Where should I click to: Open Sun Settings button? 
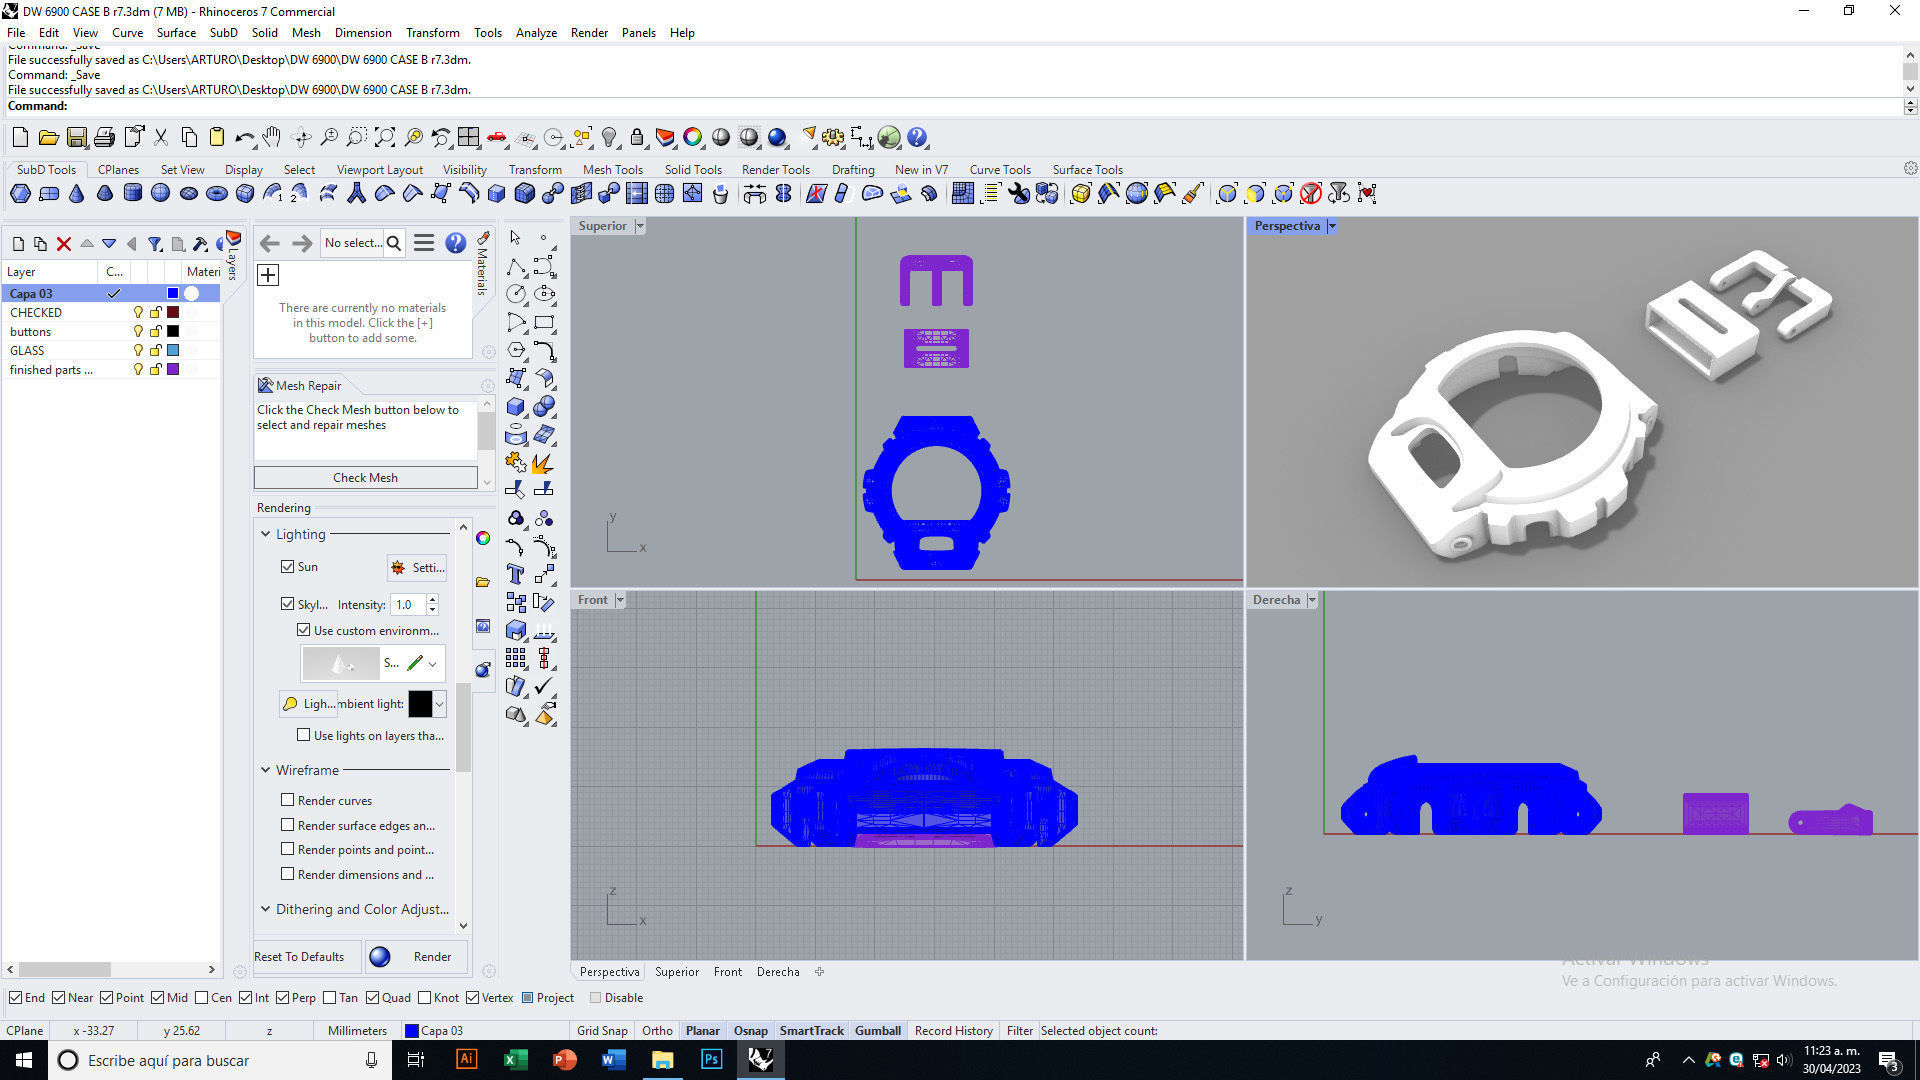[x=417, y=568]
